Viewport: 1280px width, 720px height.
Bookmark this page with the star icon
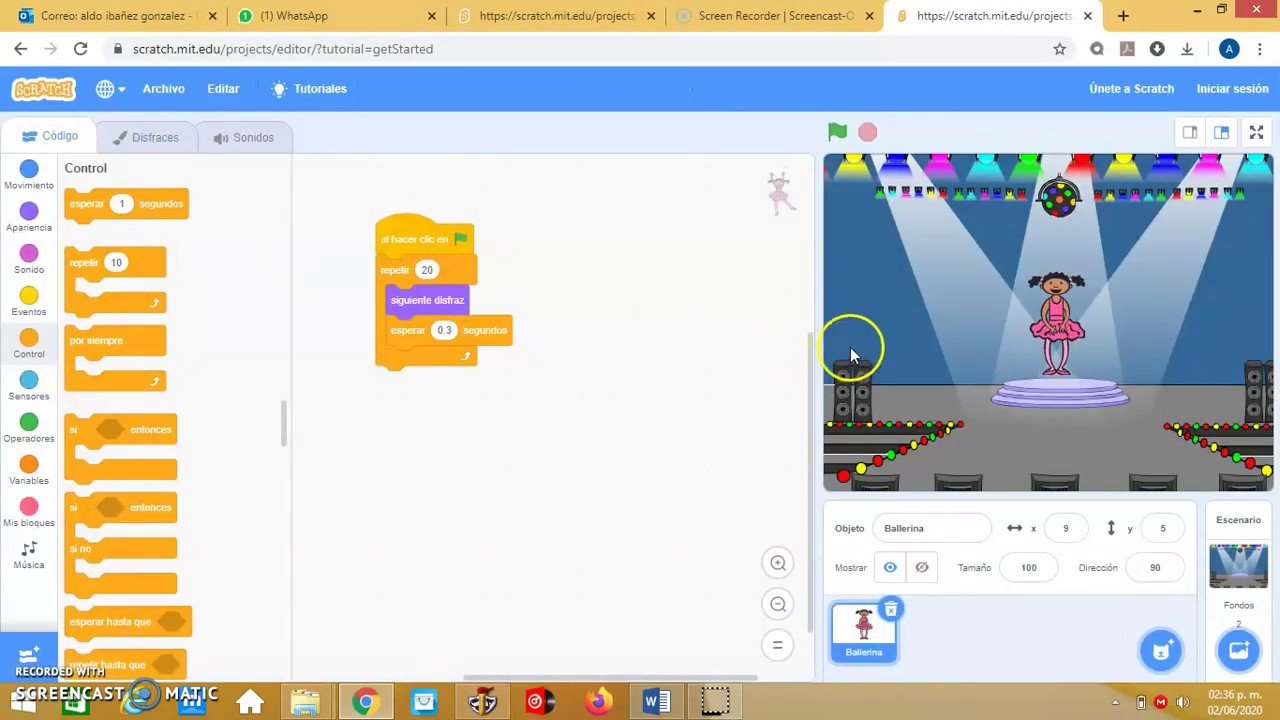tap(1060, 49)
